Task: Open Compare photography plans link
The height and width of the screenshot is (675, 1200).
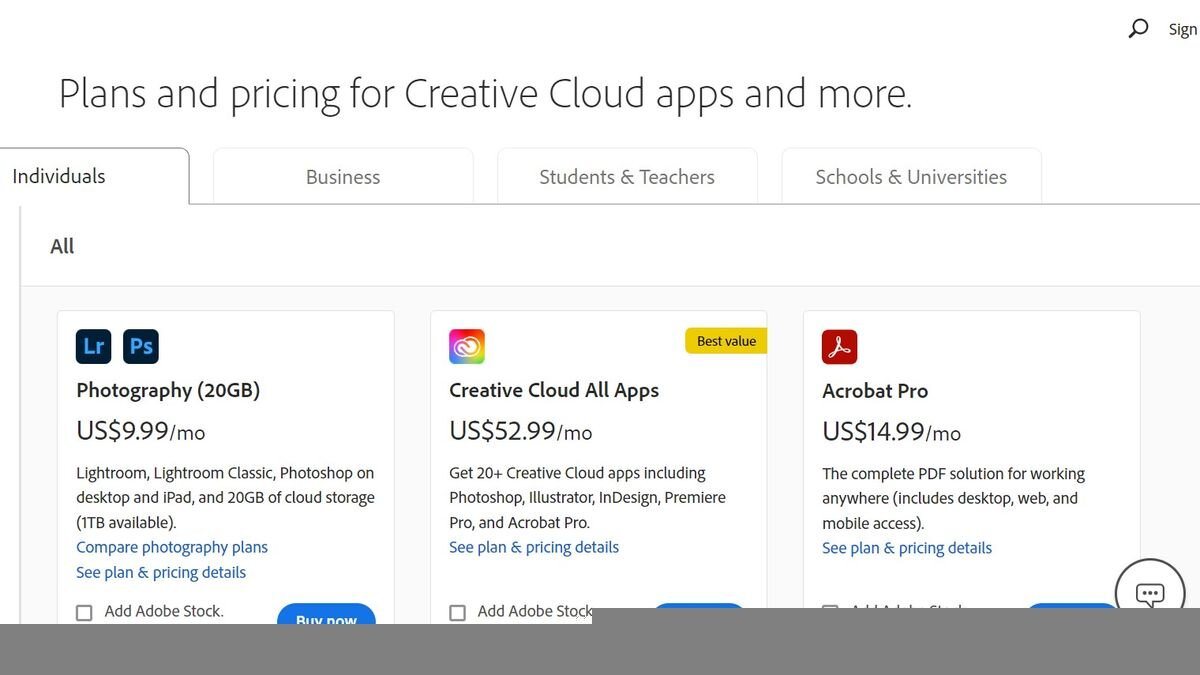Action: (x=171, y=547)
